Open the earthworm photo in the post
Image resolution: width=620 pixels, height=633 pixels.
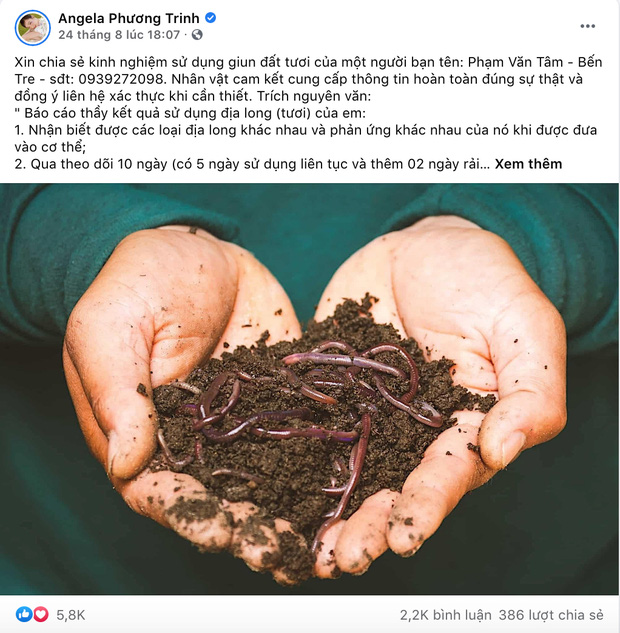(x=310, y=389)
